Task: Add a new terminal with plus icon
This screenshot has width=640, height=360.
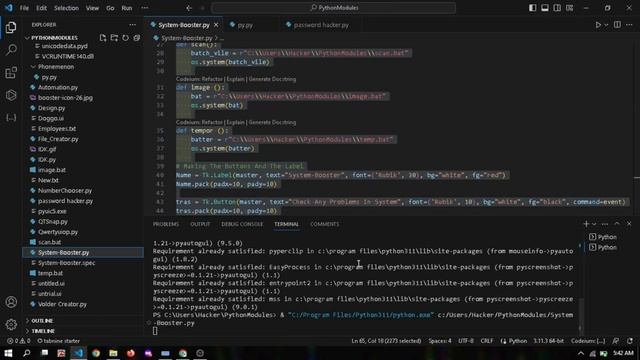Action: point(586,224)
